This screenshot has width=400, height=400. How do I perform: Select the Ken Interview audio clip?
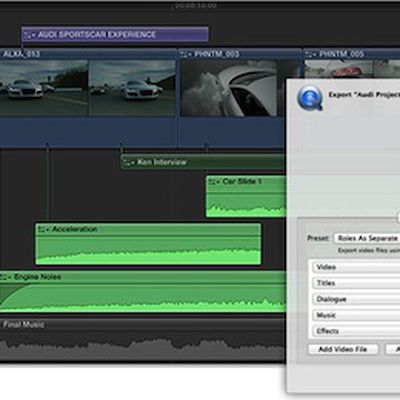(203, 162)
